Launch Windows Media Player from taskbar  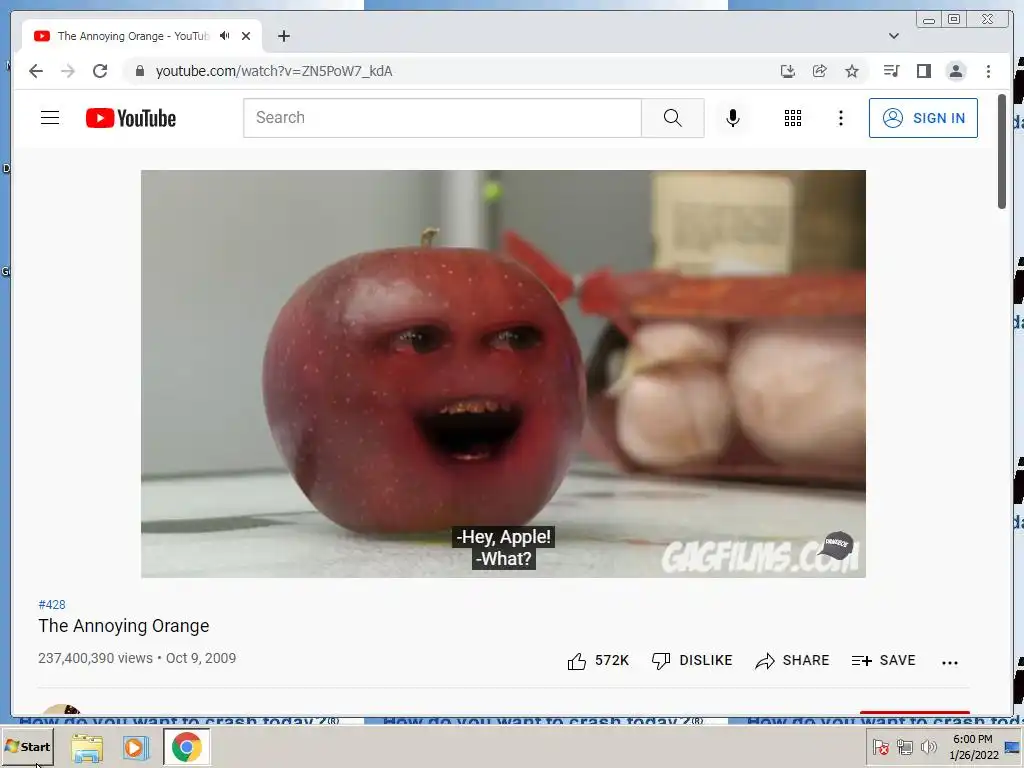click(x=135, y=748)
